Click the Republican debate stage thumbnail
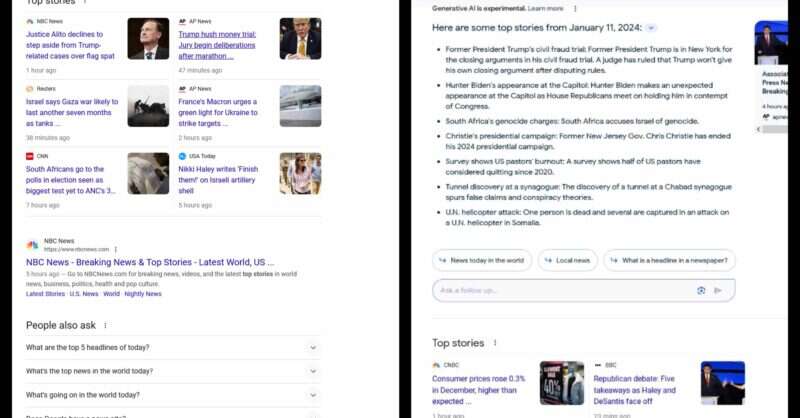 pyautogui.click(x=723, y=383)
